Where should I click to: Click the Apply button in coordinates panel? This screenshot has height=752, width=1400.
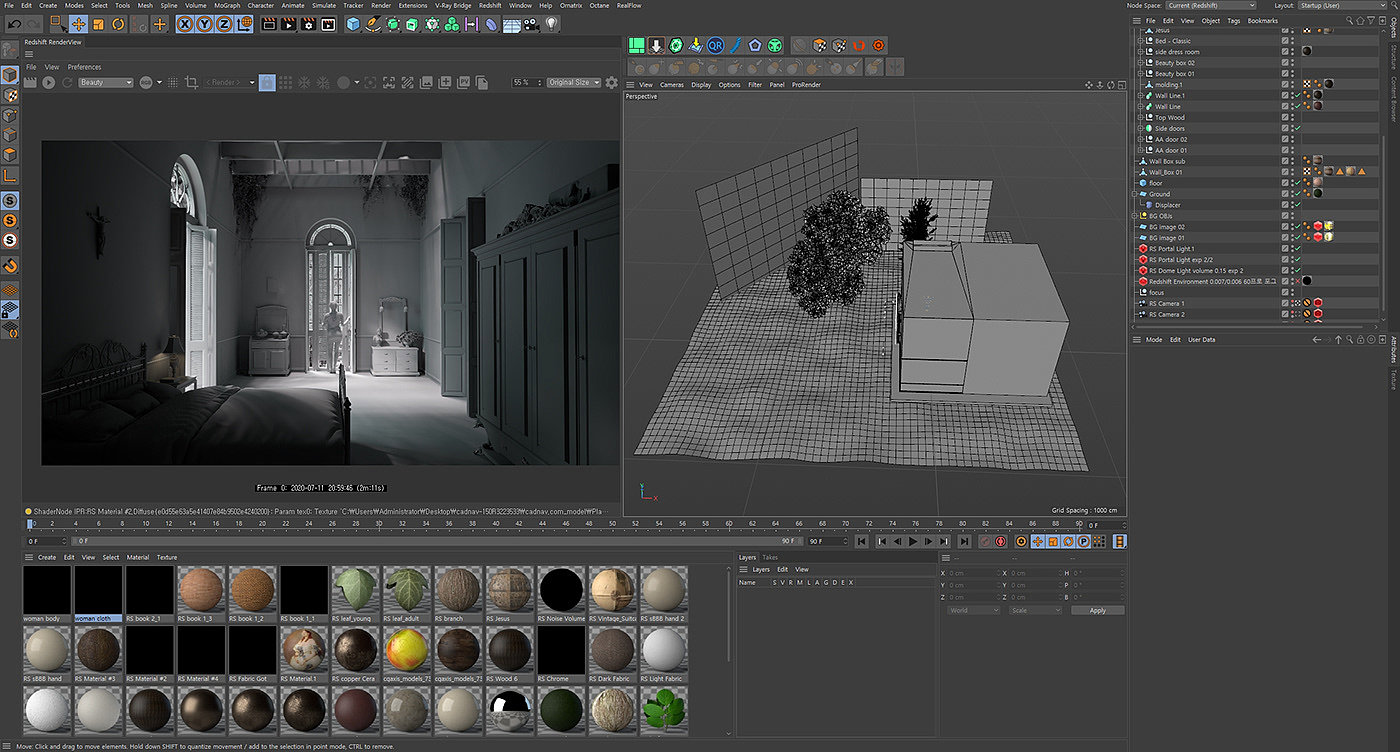click(1097, 610)
